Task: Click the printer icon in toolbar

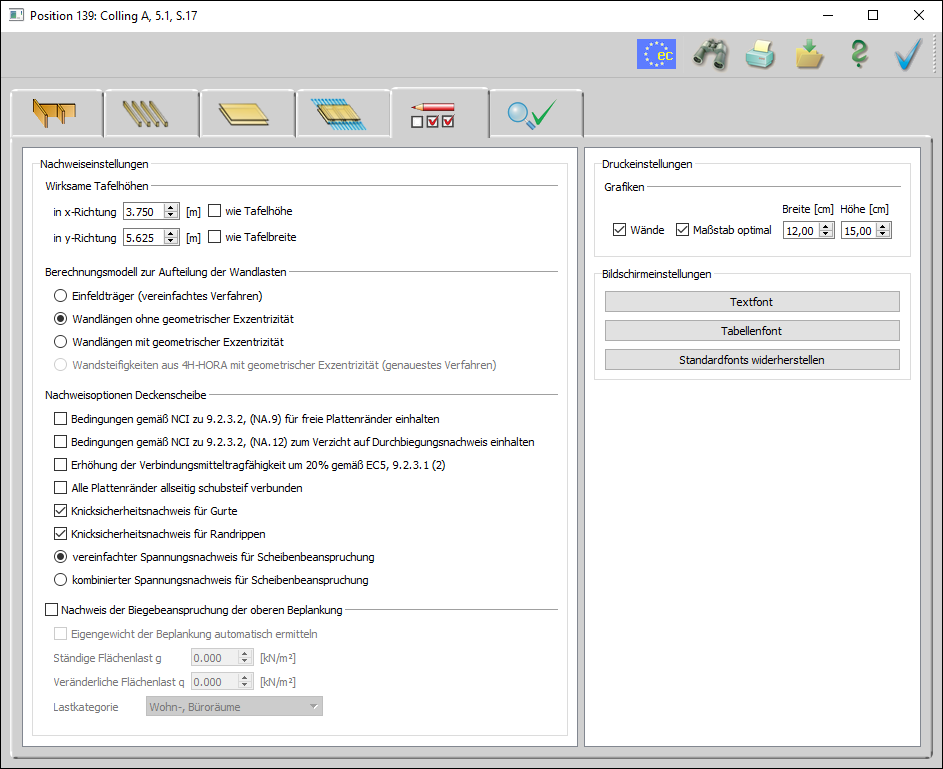Action: [759, 55]
